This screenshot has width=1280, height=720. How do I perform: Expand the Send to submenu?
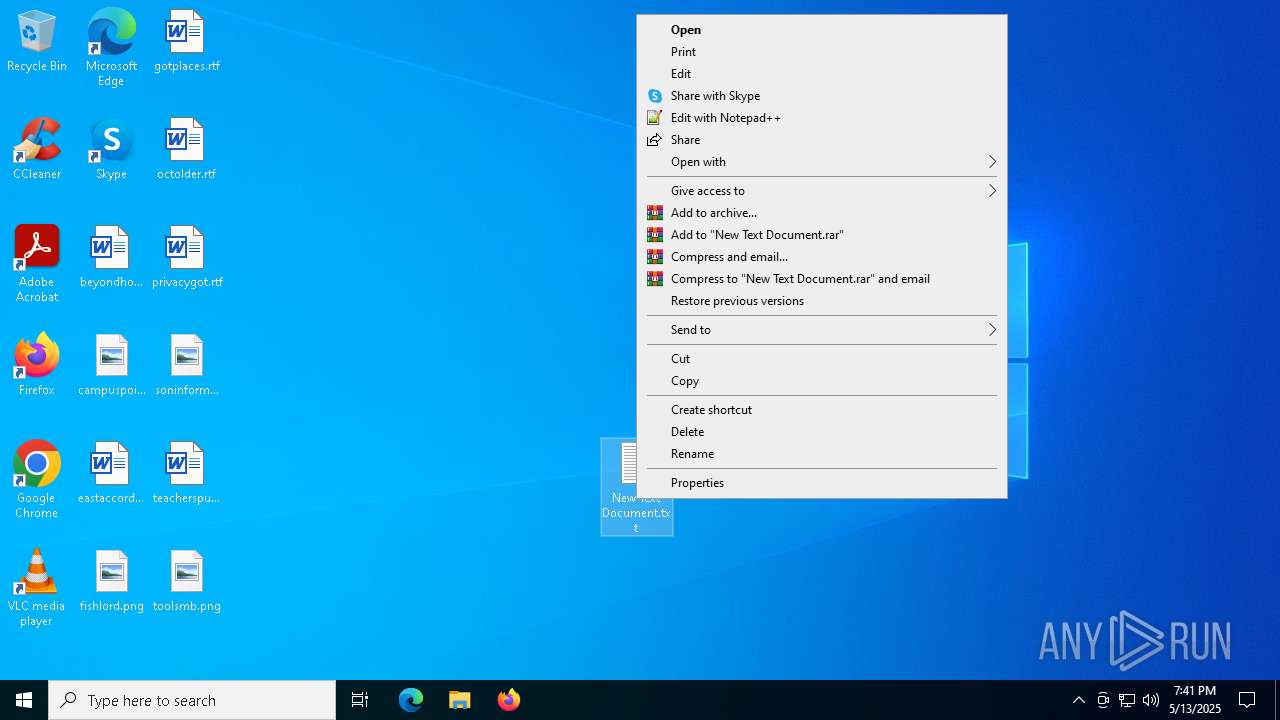click(x=822, y=330)
